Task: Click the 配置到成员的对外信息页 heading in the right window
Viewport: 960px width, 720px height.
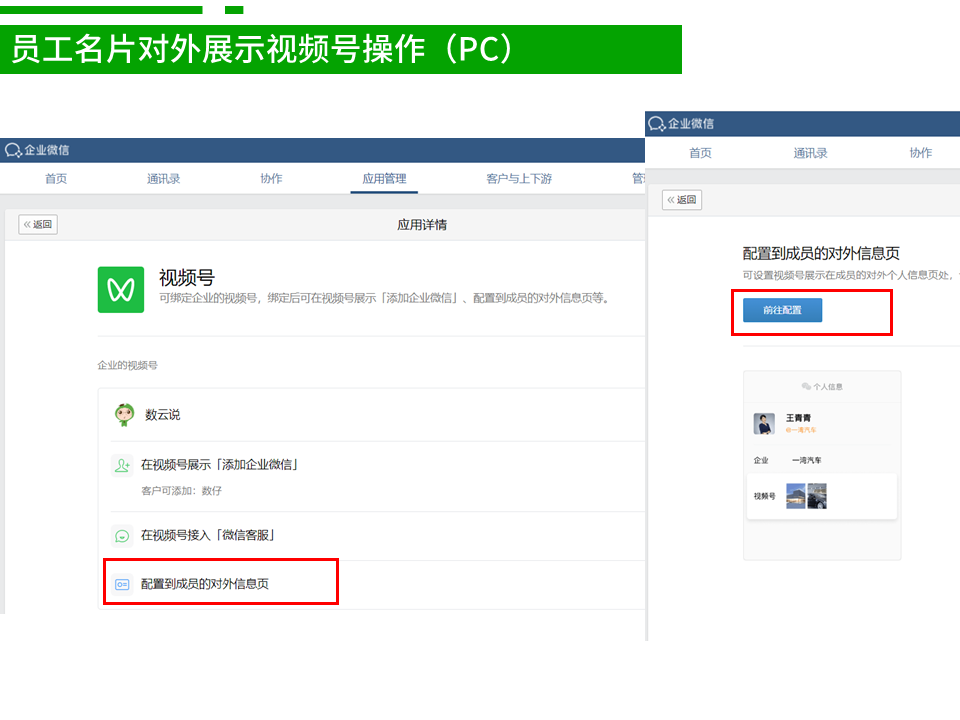Action: coord(821,253)
